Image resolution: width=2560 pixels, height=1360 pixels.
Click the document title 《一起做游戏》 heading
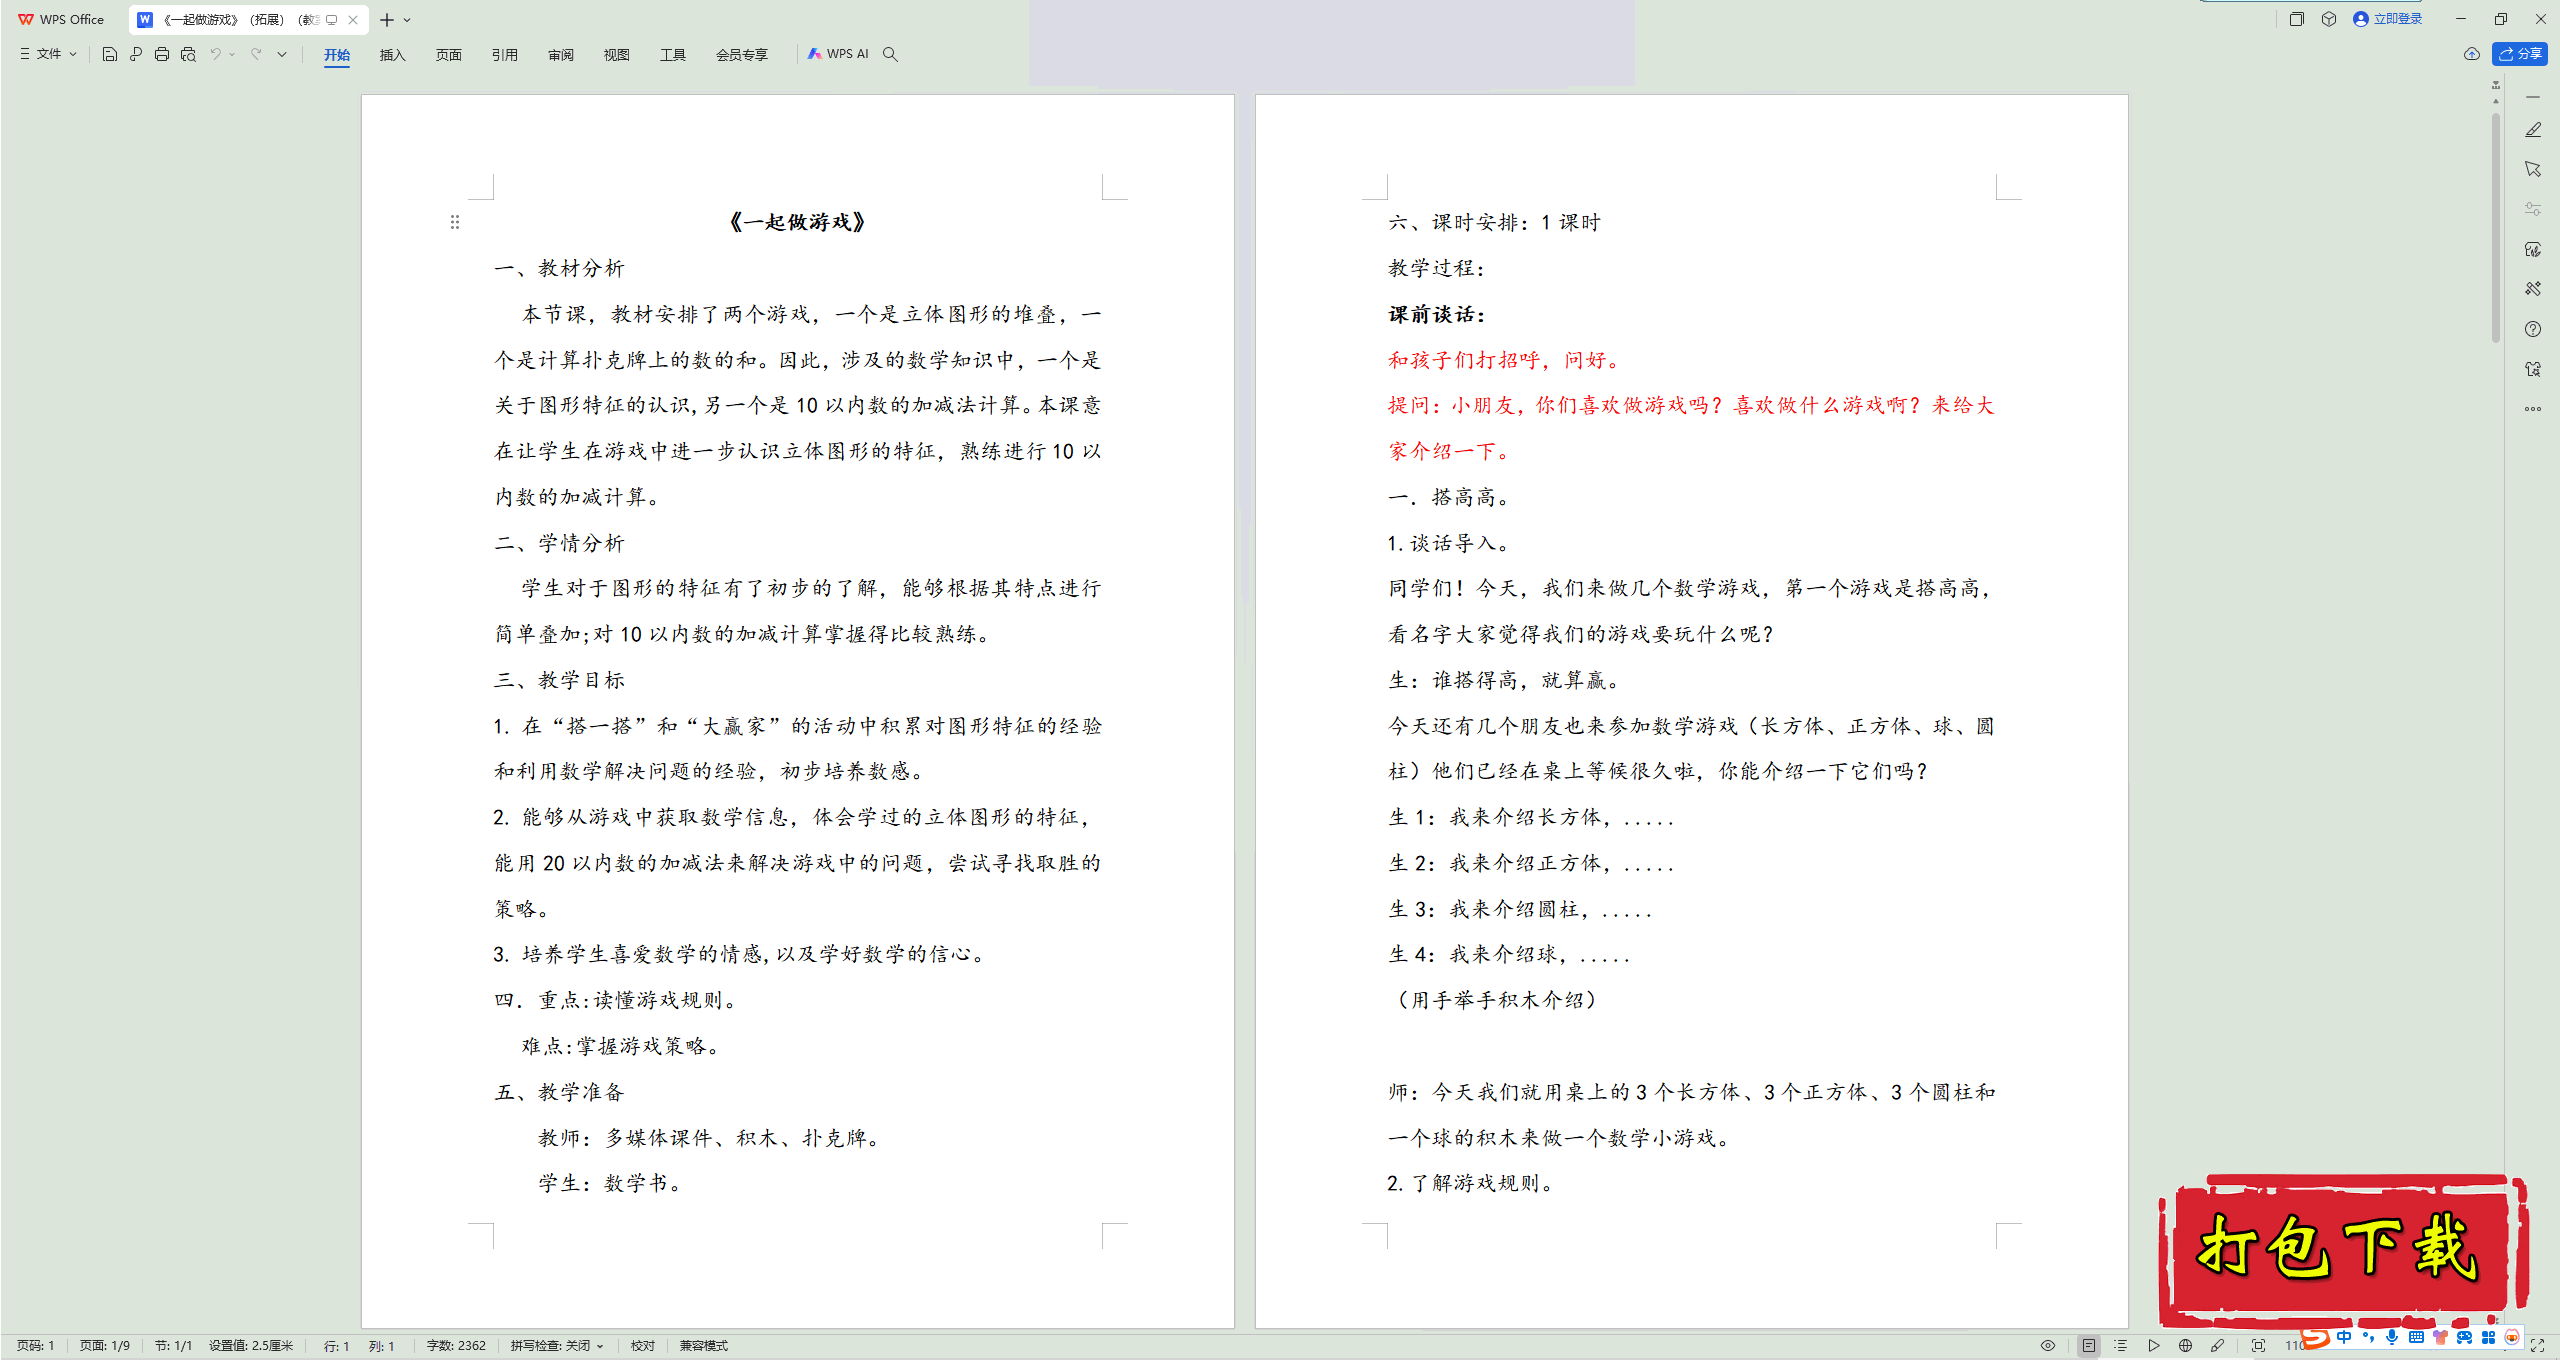point(798,222)
